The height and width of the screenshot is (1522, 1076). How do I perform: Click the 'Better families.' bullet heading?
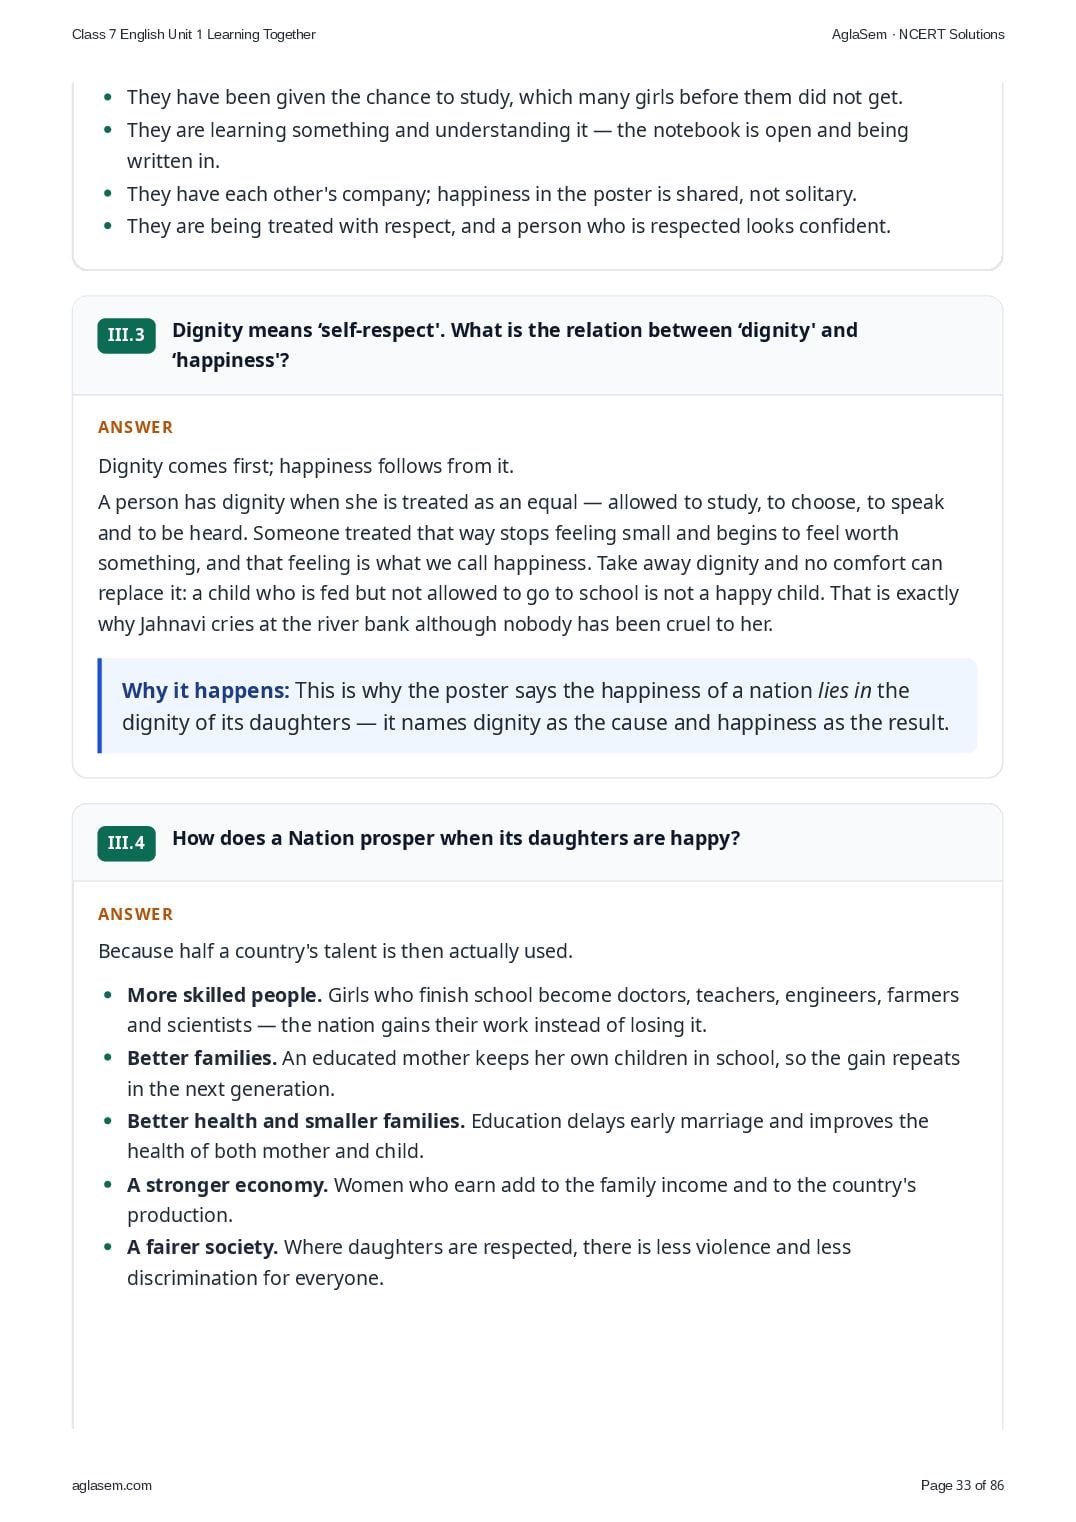pyautogui.click(x=202, y=1058)
